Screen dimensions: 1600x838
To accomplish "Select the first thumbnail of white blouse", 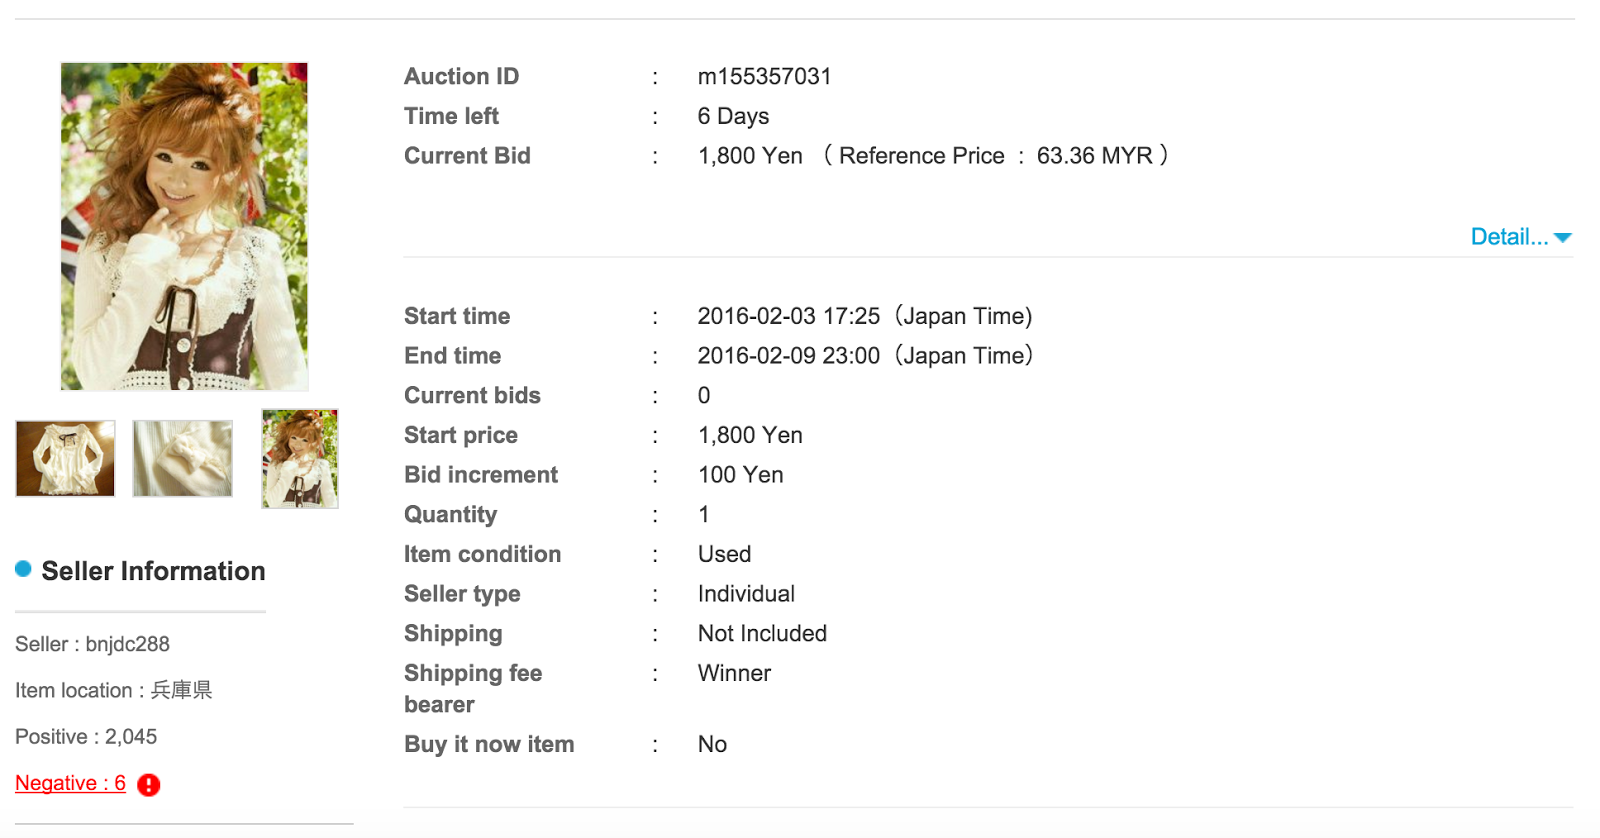I will [65, 458].
